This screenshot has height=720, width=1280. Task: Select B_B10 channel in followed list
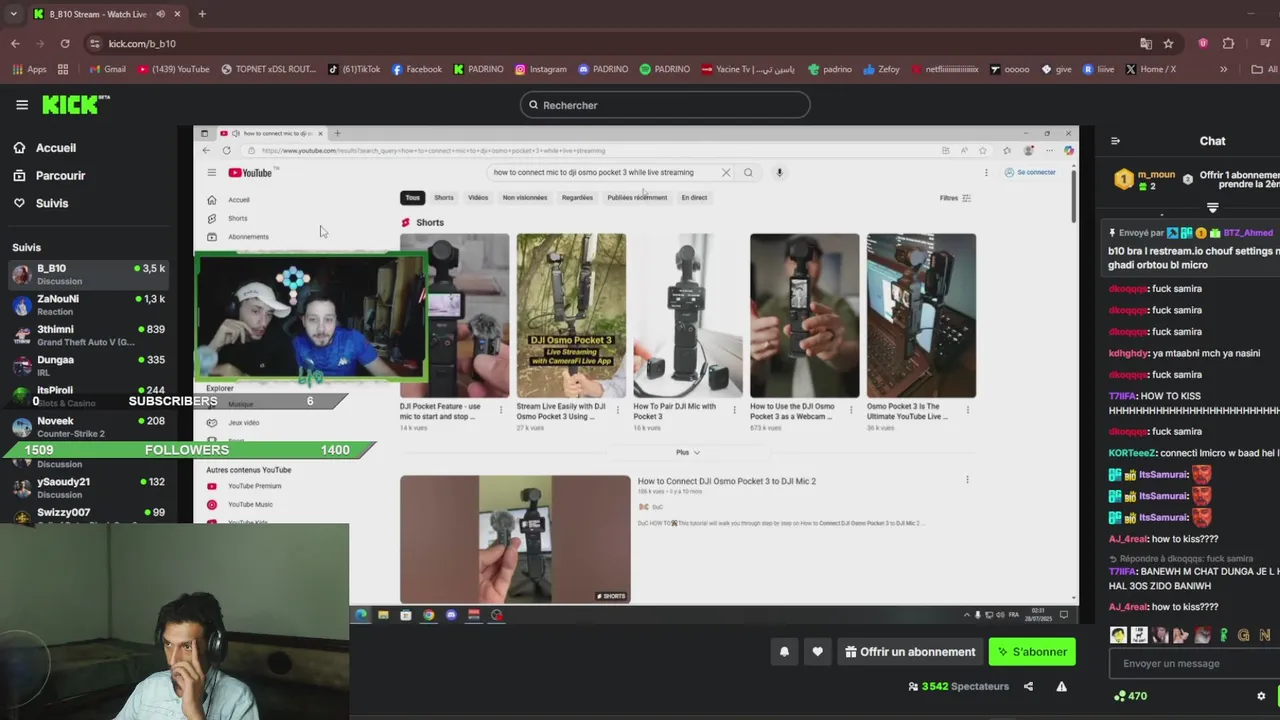coord(90,274)
